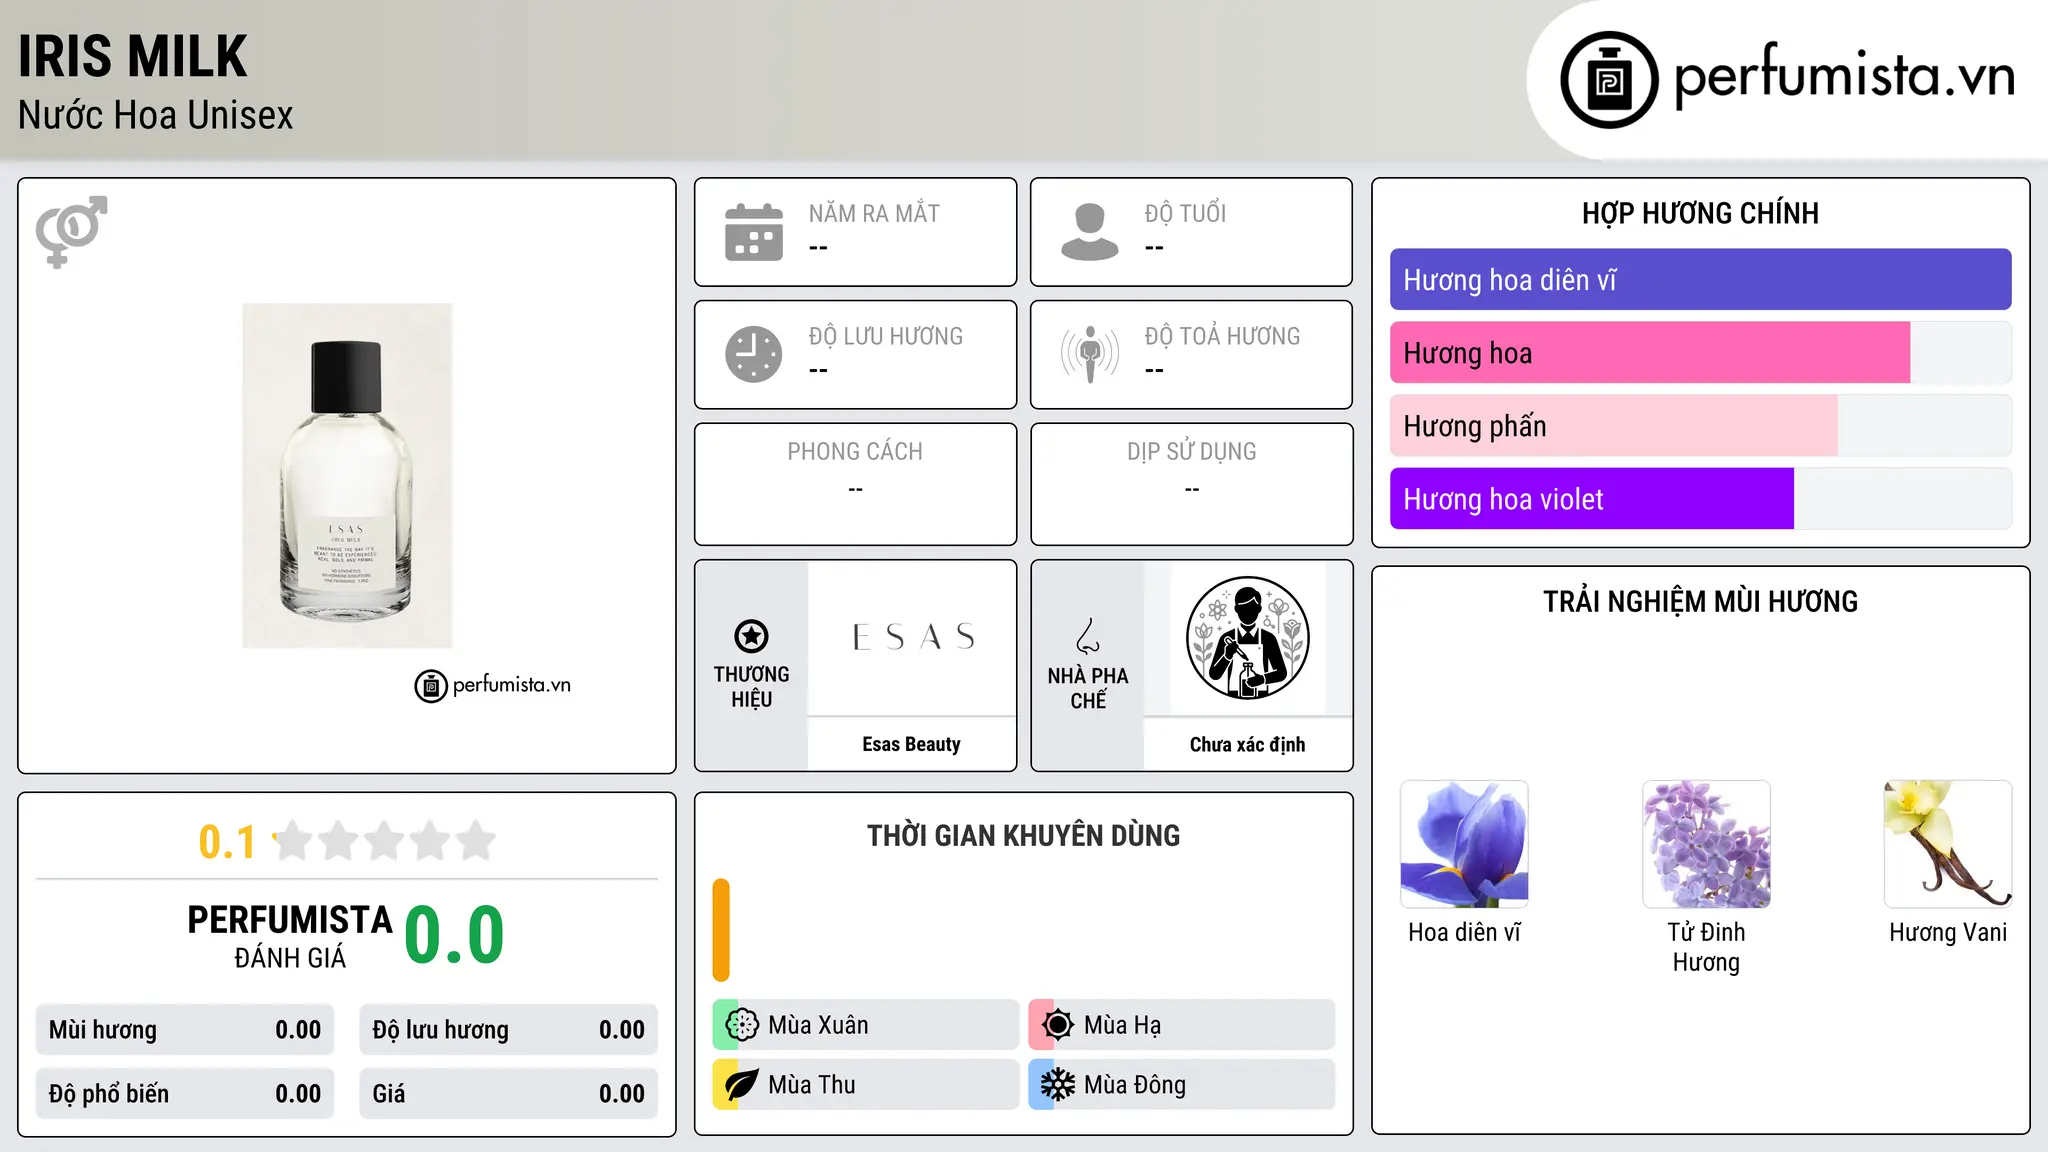The width and height of the screenshot is (2048, 1152).
Task: Click the Perfumista đánh giá label
Action: pyautogui.click(x=290, y=936)
